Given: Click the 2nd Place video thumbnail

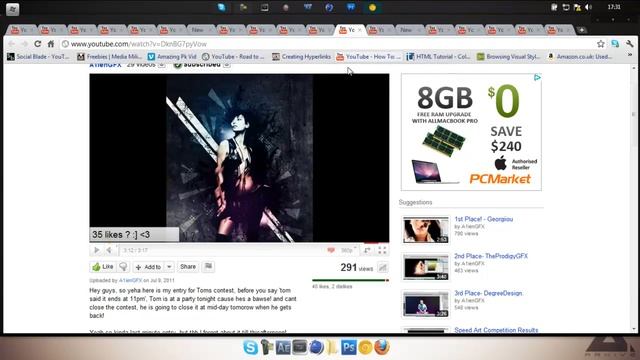Looking at the screenshot, I should [x=425, y=267].
